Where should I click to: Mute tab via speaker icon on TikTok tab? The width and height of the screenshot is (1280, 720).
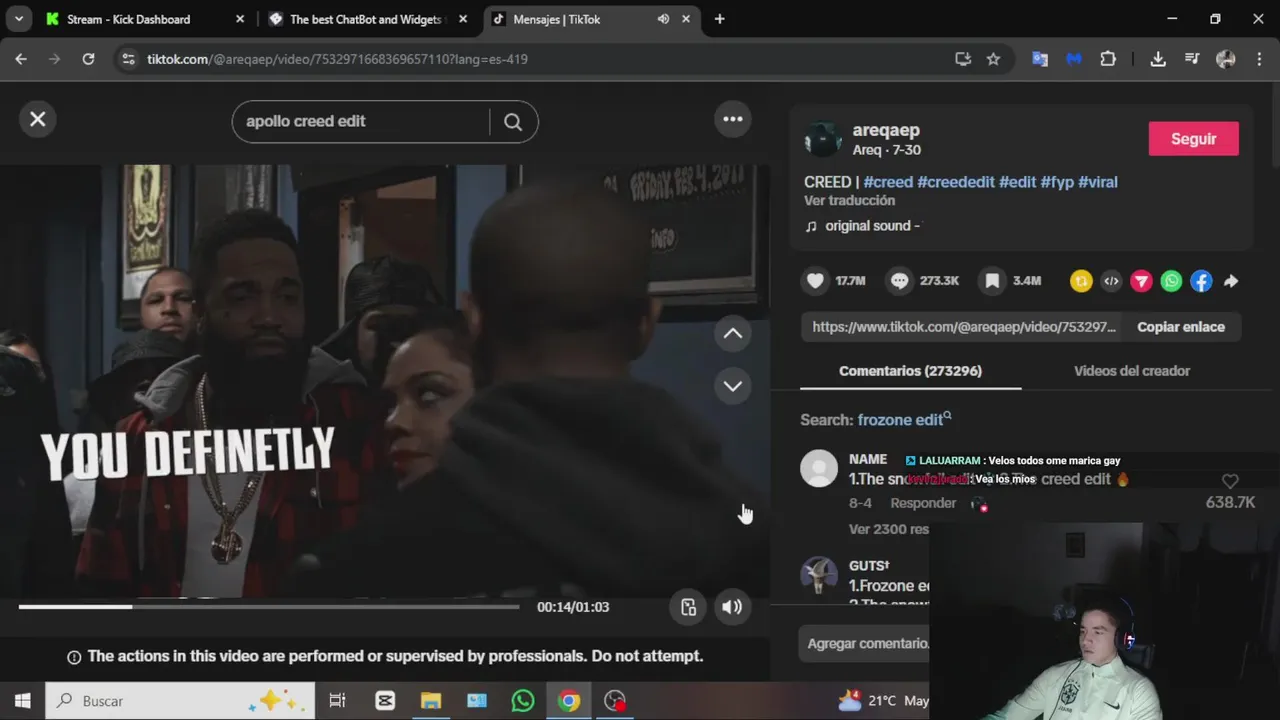663,19
